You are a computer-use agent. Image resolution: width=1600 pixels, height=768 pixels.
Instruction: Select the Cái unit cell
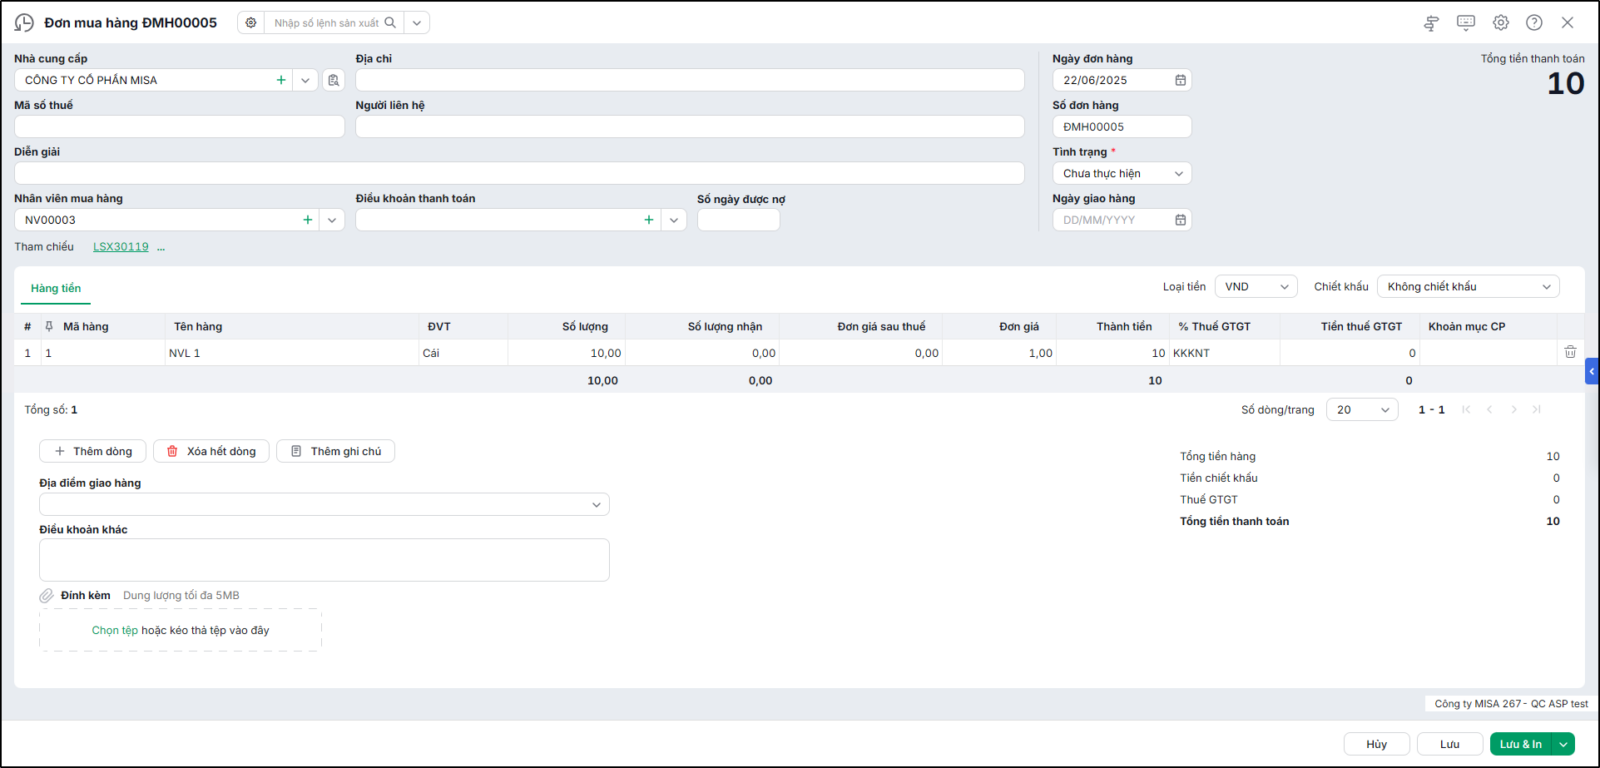pyautogui.click(x=463, y=353)
